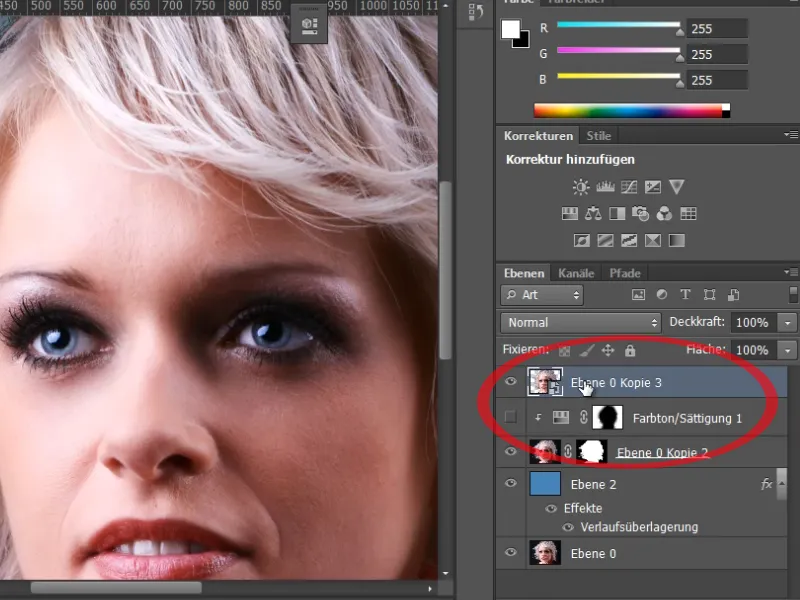800x600 pixels.
Task: Add a Threshold adjustment
Action: click(x=629, y=240)
